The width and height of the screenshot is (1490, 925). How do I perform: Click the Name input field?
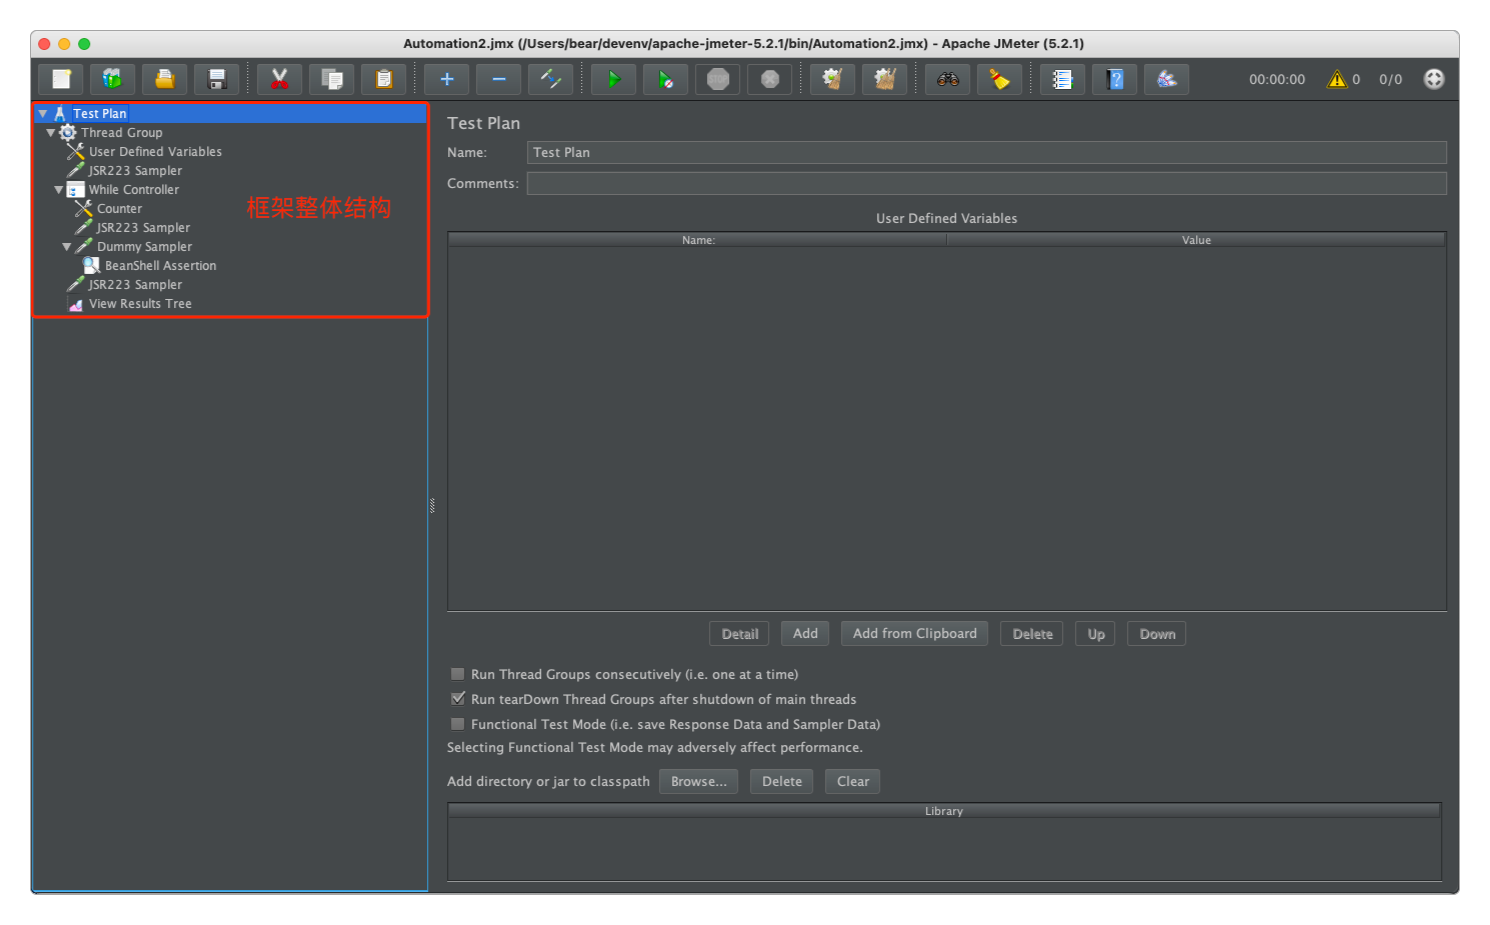[x=986, y=153]
